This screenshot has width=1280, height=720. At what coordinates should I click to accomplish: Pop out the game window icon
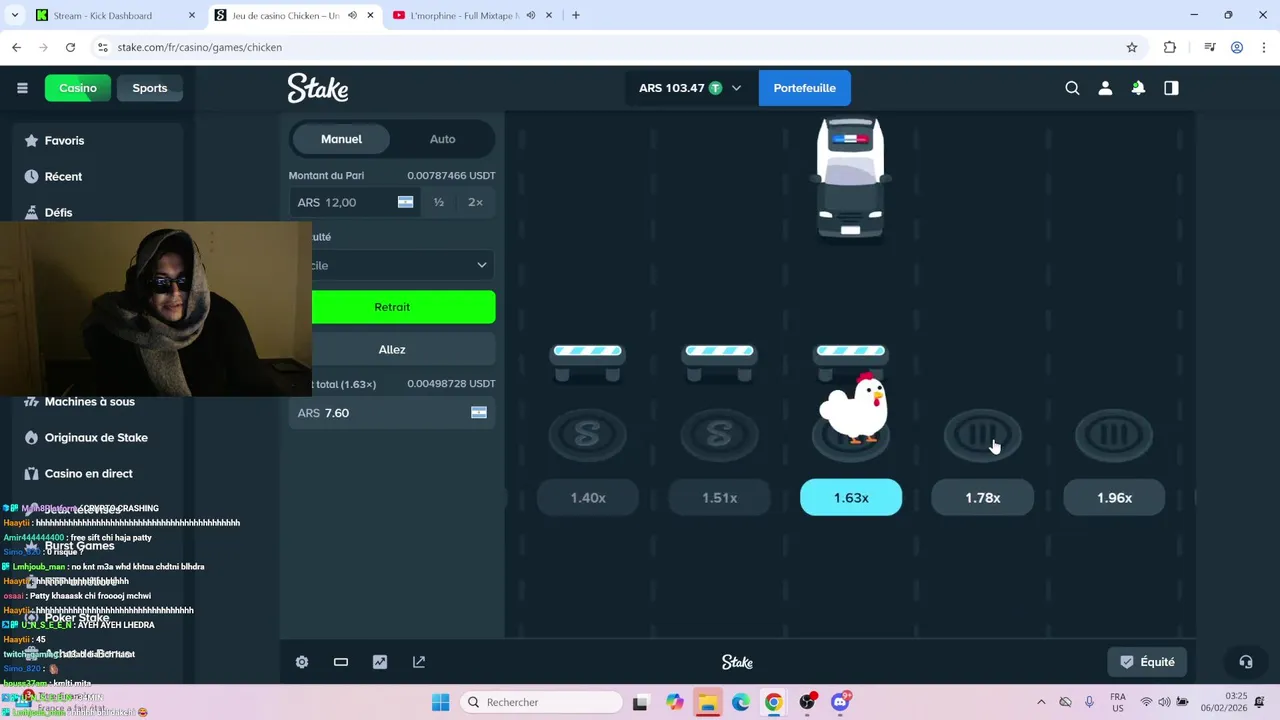(419, 662)
